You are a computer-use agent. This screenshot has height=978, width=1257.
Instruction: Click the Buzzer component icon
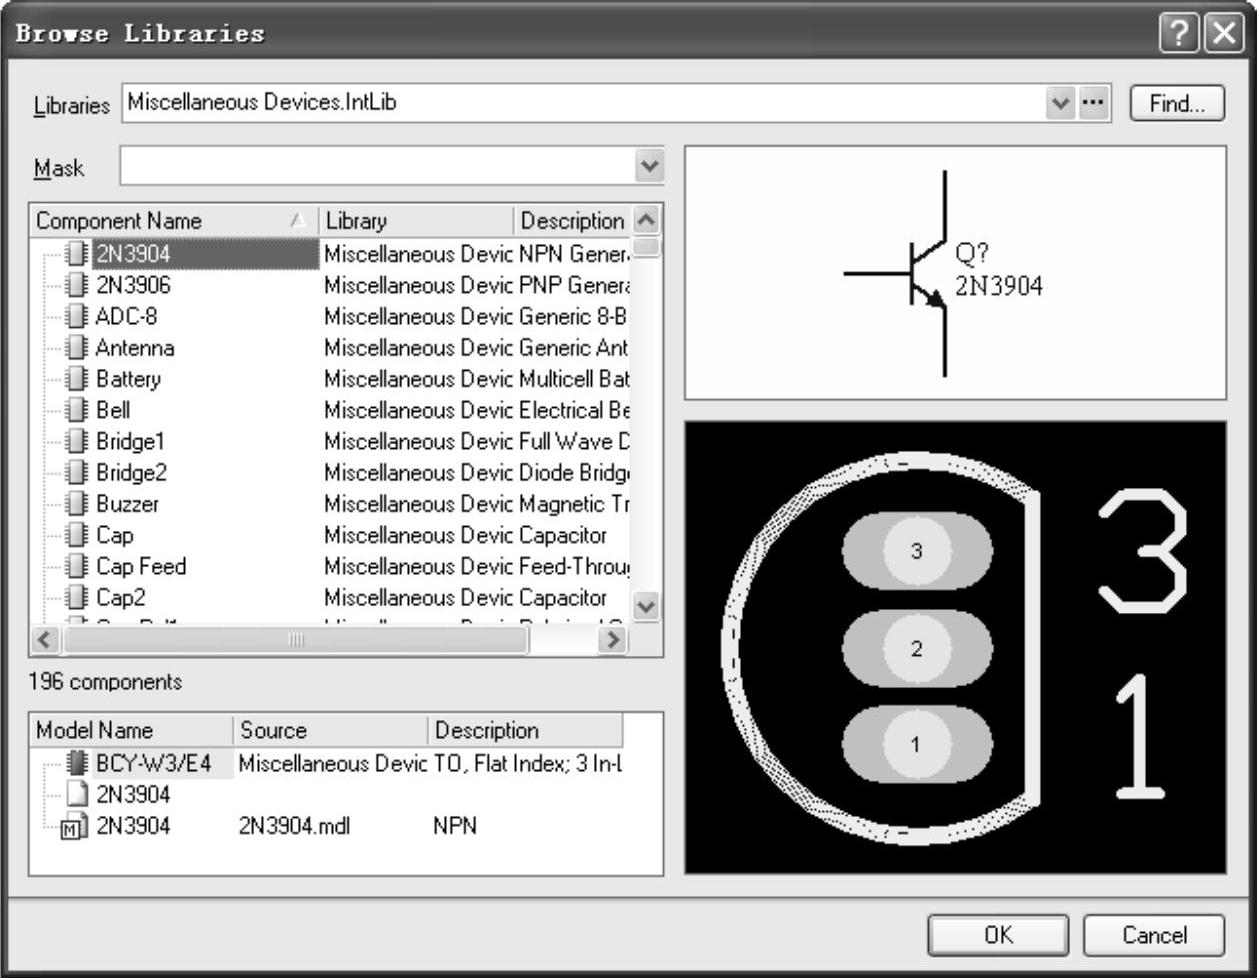pyautogui.click(x=76, y=504)
